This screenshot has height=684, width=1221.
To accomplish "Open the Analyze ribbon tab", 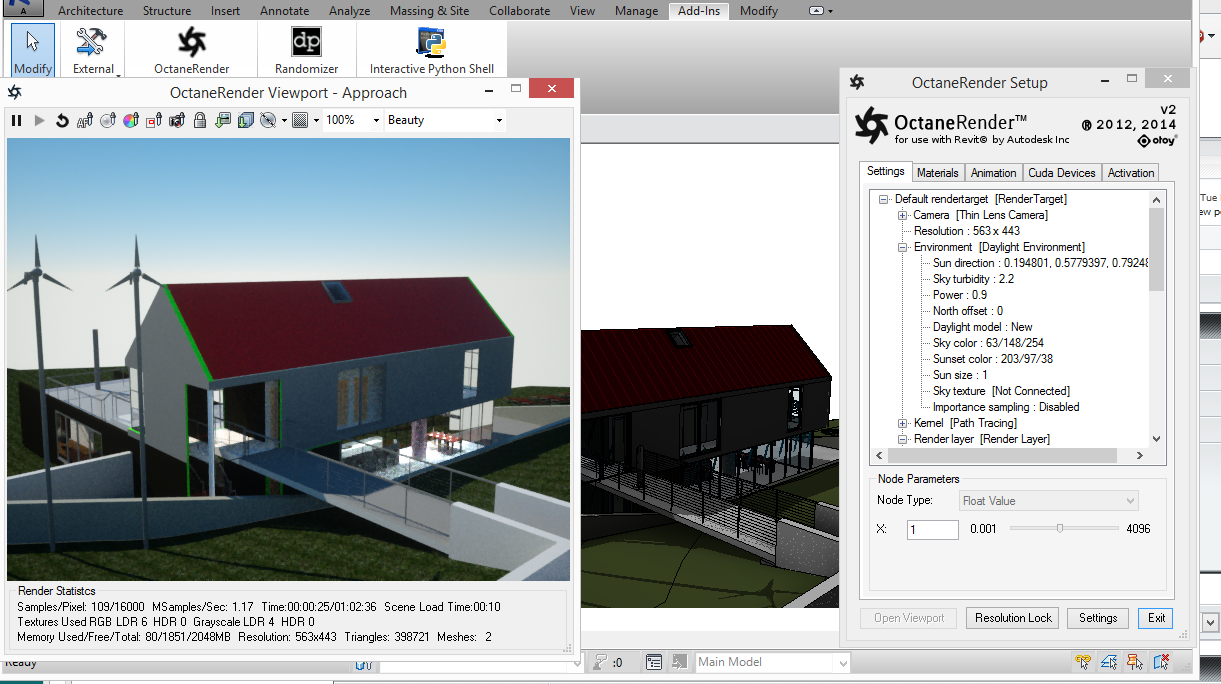I will click(350, 11).
